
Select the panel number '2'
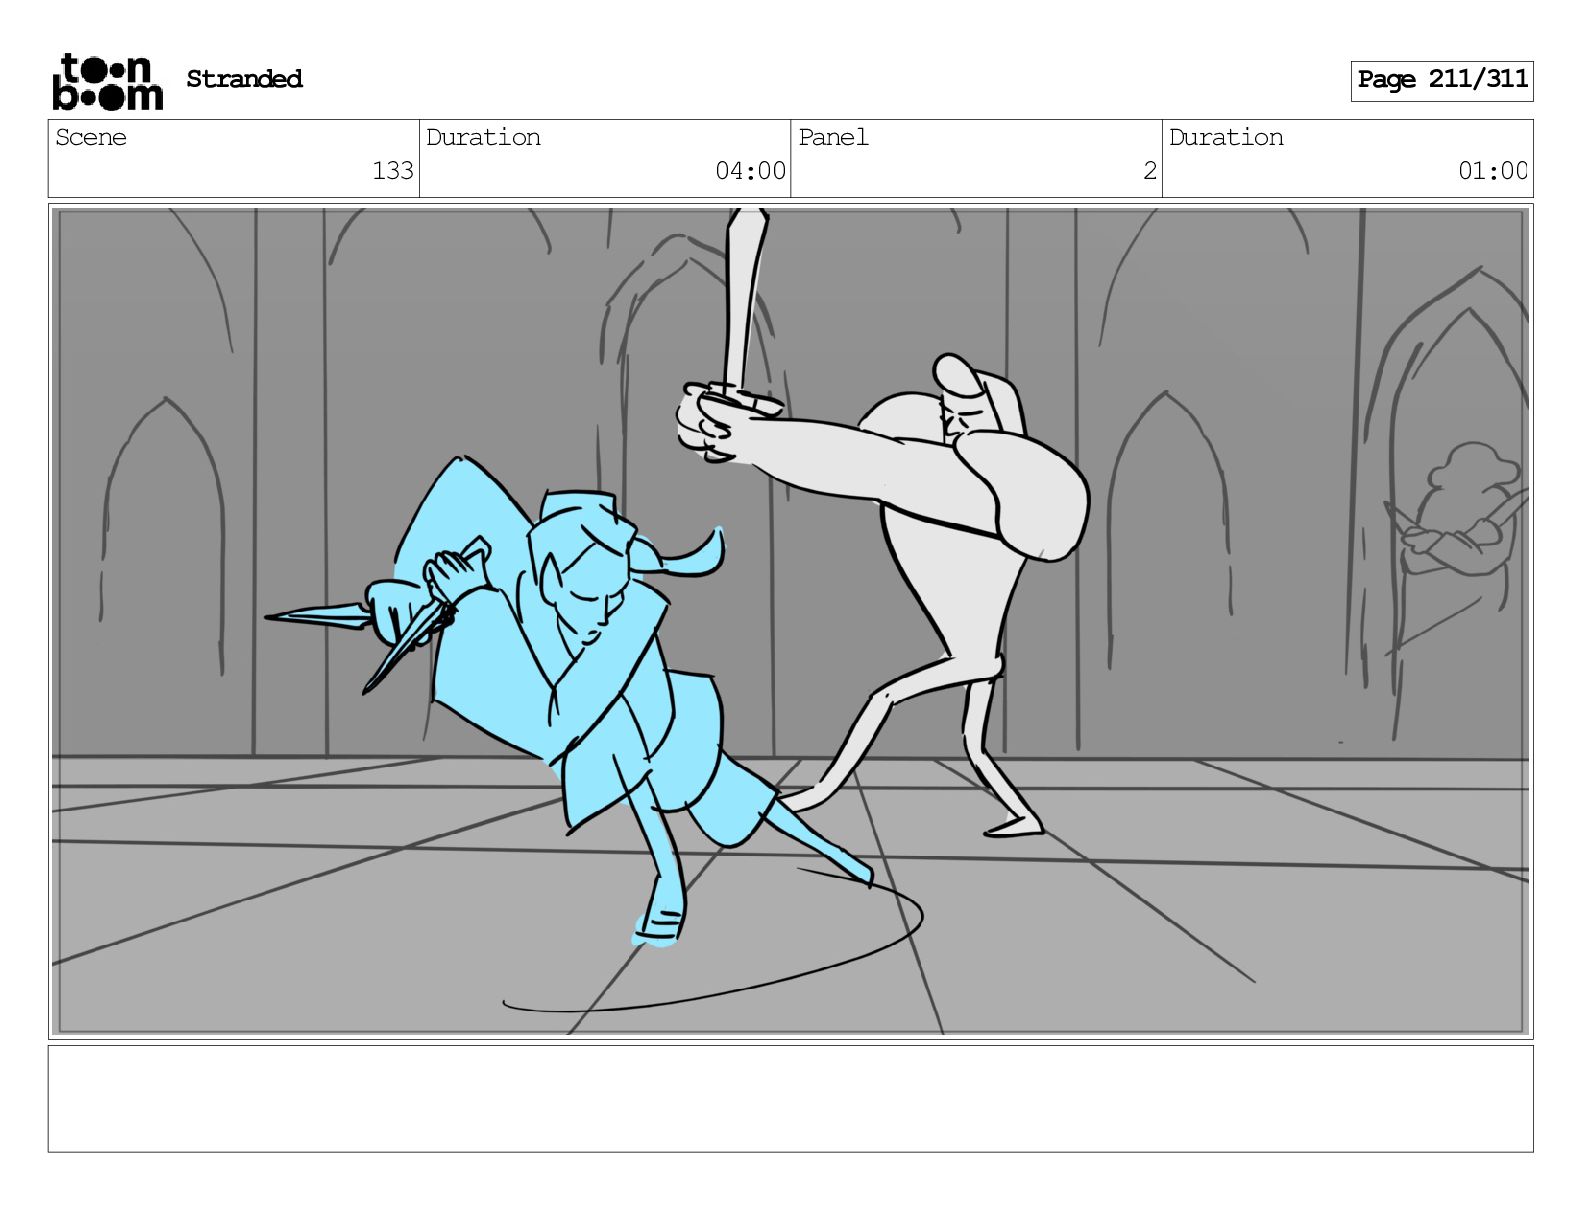click(x=1150, y=171)
